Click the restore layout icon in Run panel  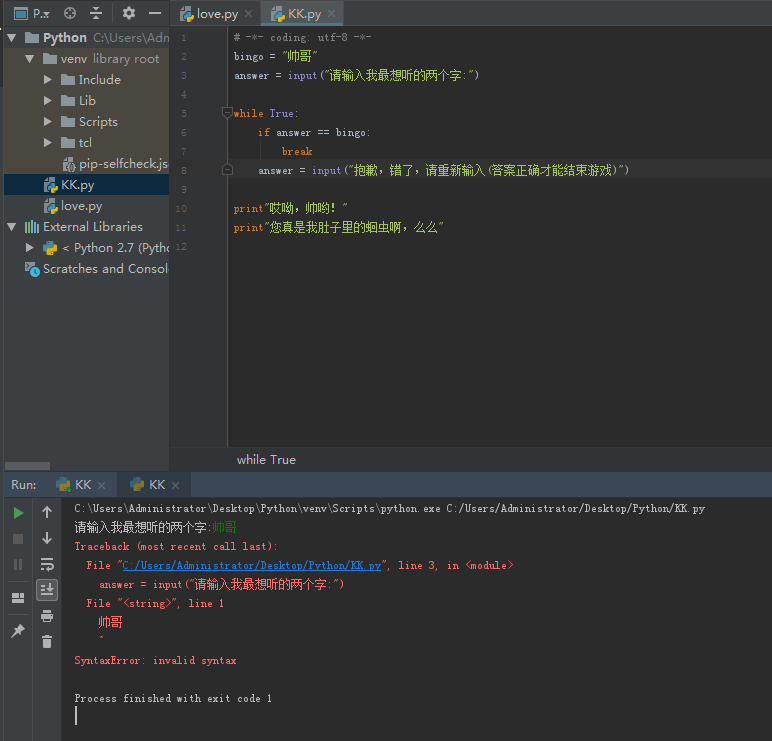tap(18, 598)
